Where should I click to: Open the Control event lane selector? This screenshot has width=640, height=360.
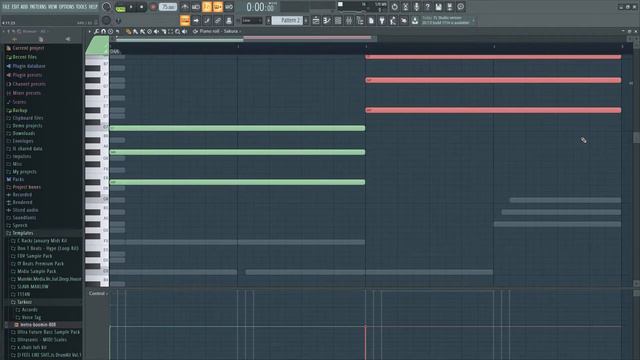pos(98,293)
